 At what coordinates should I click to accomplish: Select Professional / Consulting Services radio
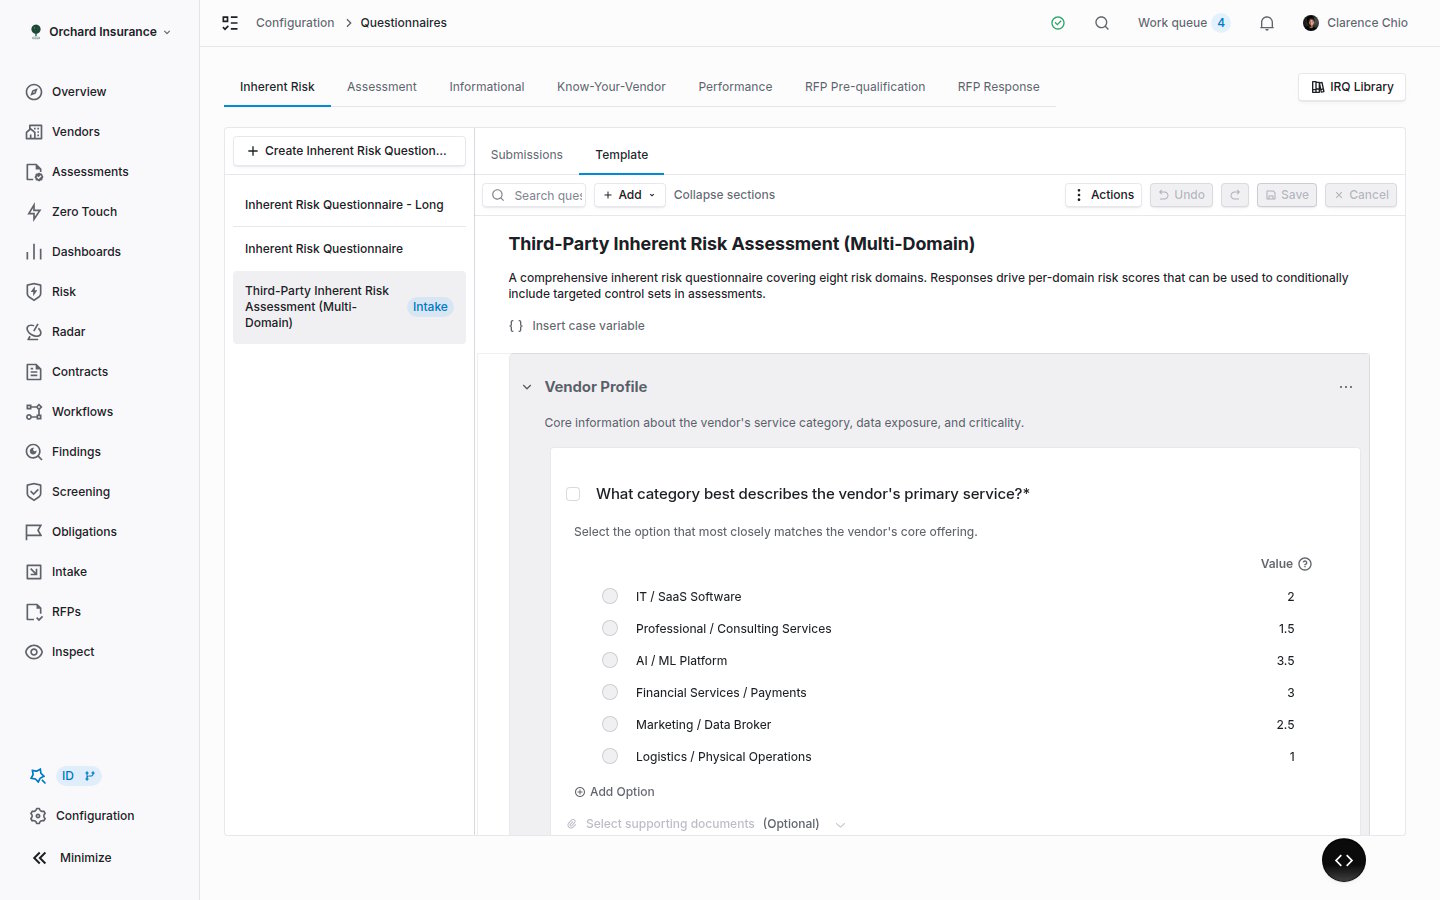(x=610, y=628)
